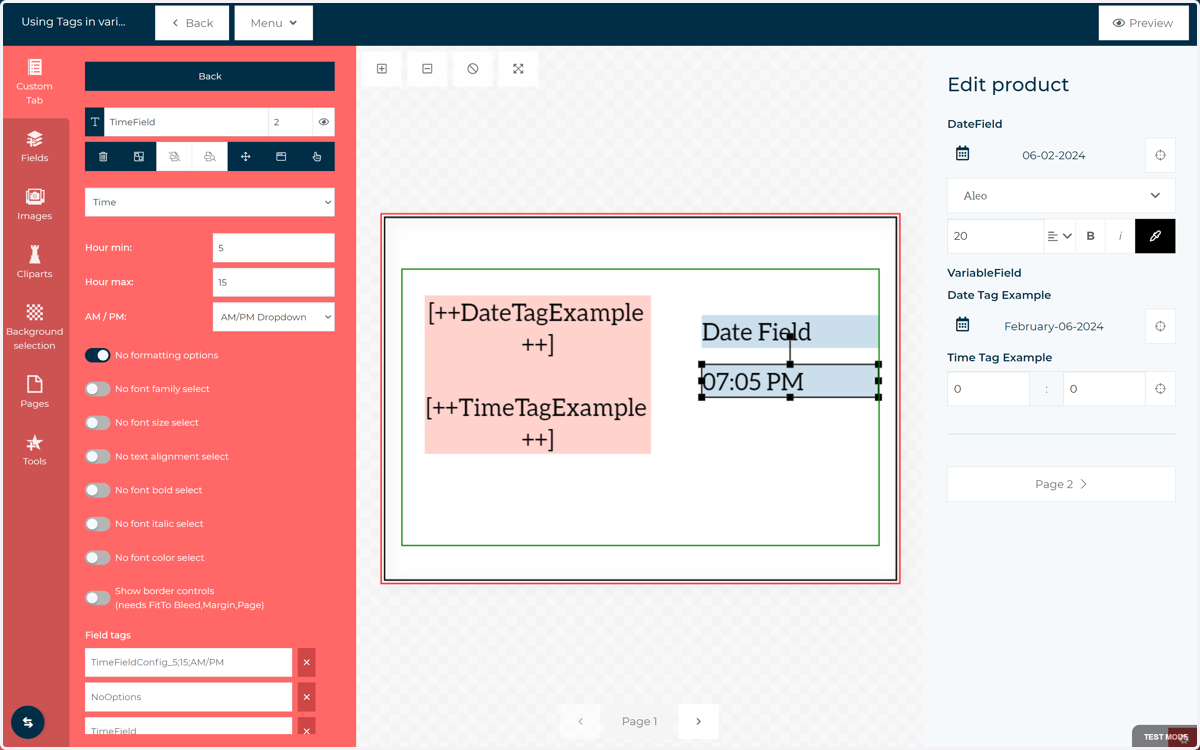The height and width of the screenshot is (750, 1200).
Task: Enable No text alignment select toggle
Action: pyautogui.click(x=98, y=457)
